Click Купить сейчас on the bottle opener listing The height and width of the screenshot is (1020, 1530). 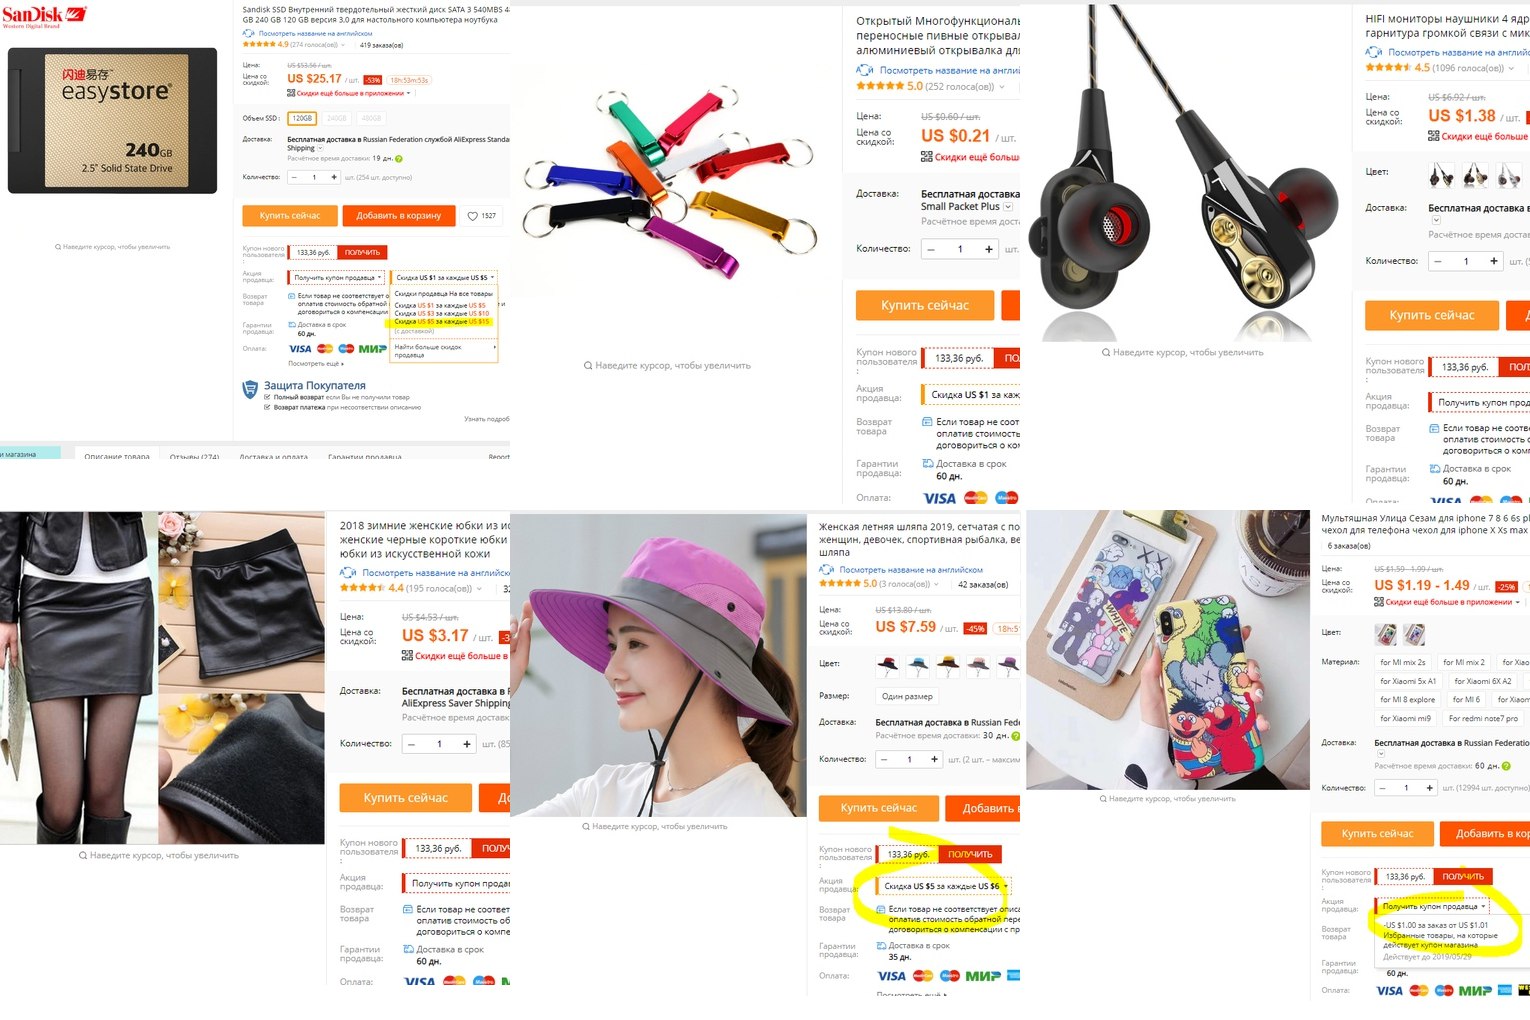click(x=925, y=305)
